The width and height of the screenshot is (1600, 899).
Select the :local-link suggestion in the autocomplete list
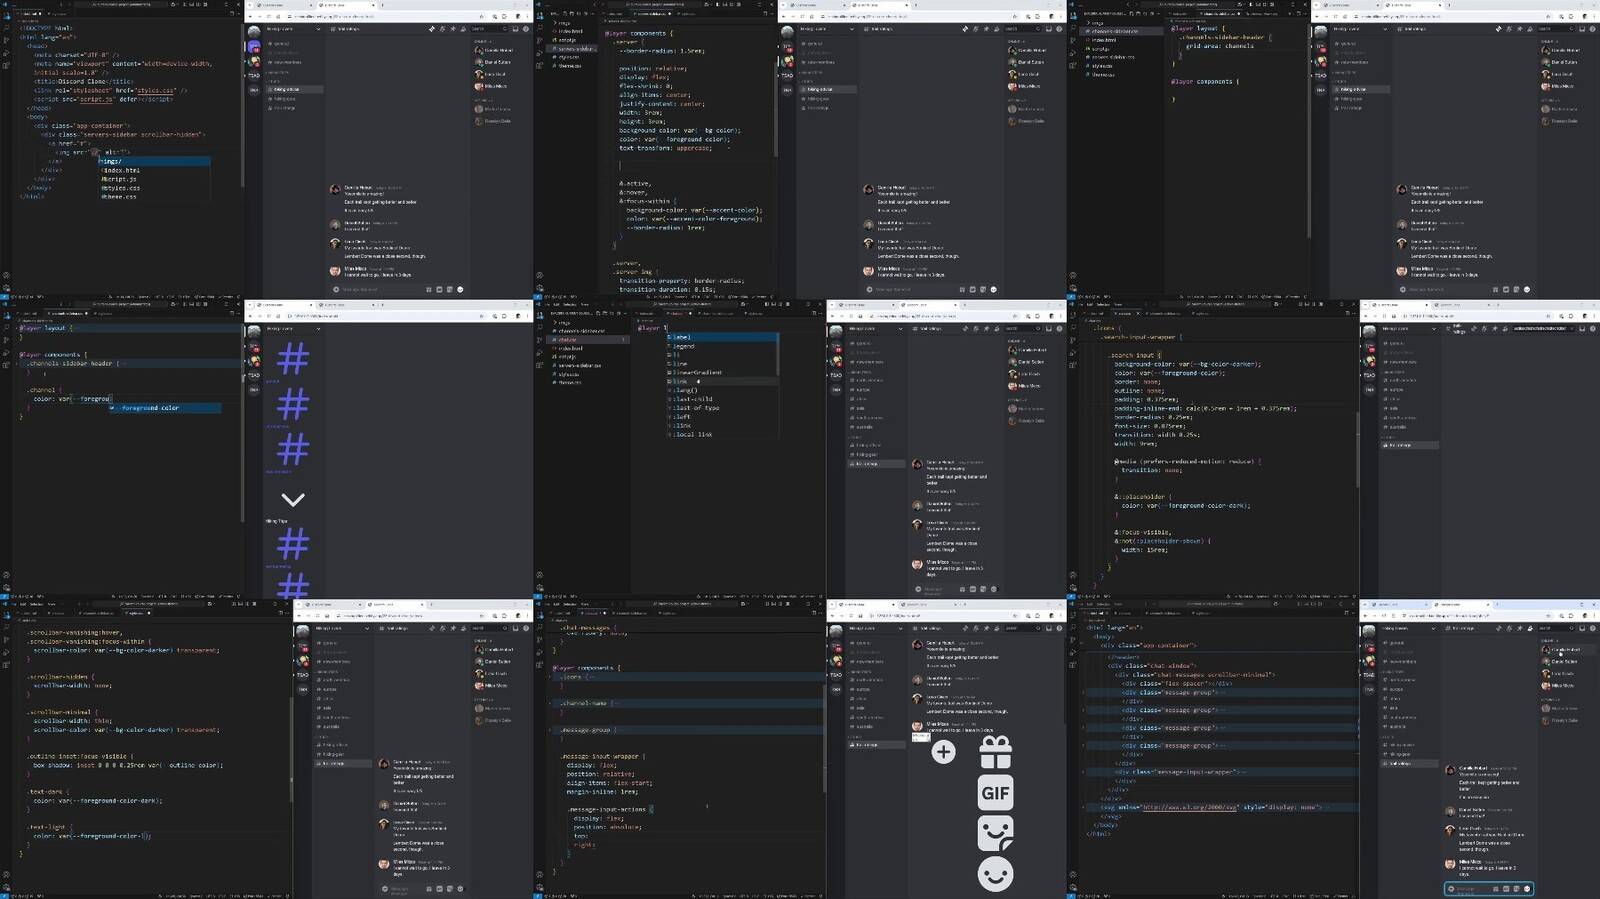coord(721,435)
